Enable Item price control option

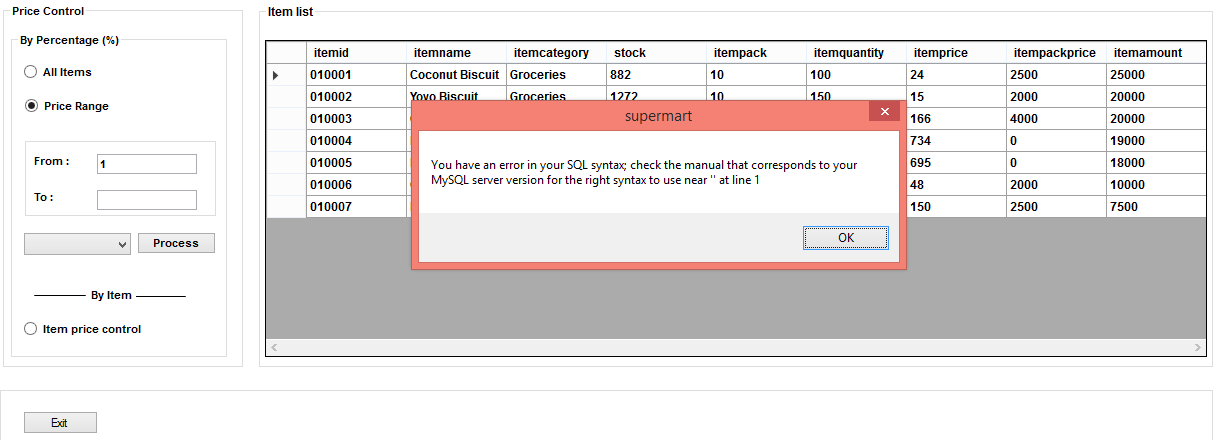tap(31, 329)
